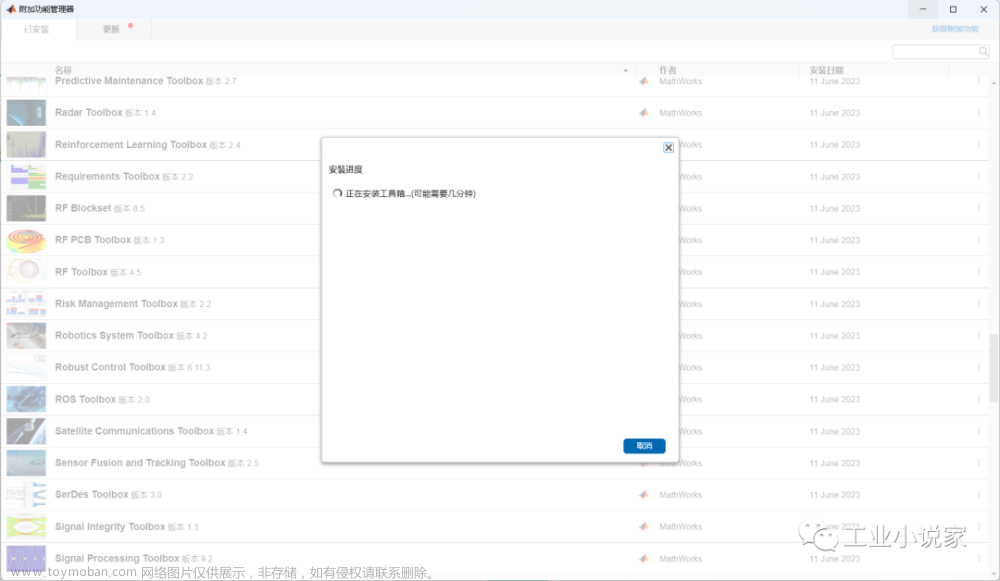Click the scrollbar up arrow

coord(994,84)
